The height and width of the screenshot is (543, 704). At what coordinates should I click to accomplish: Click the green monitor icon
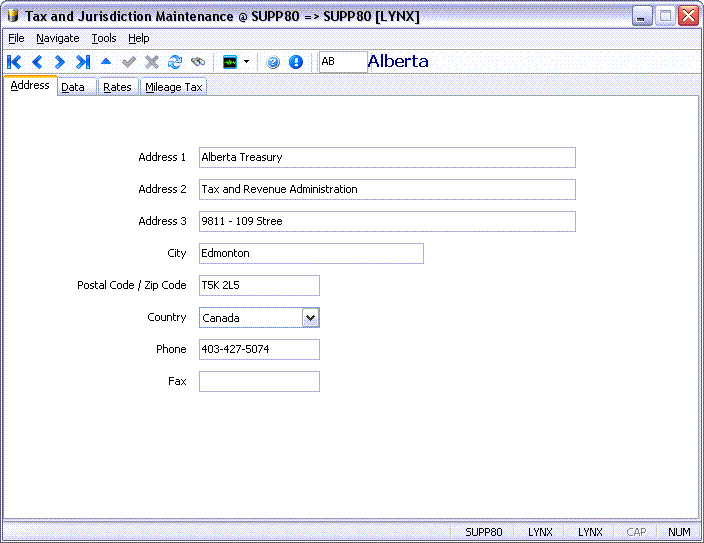pyautogui.click(x=230, y=62)
